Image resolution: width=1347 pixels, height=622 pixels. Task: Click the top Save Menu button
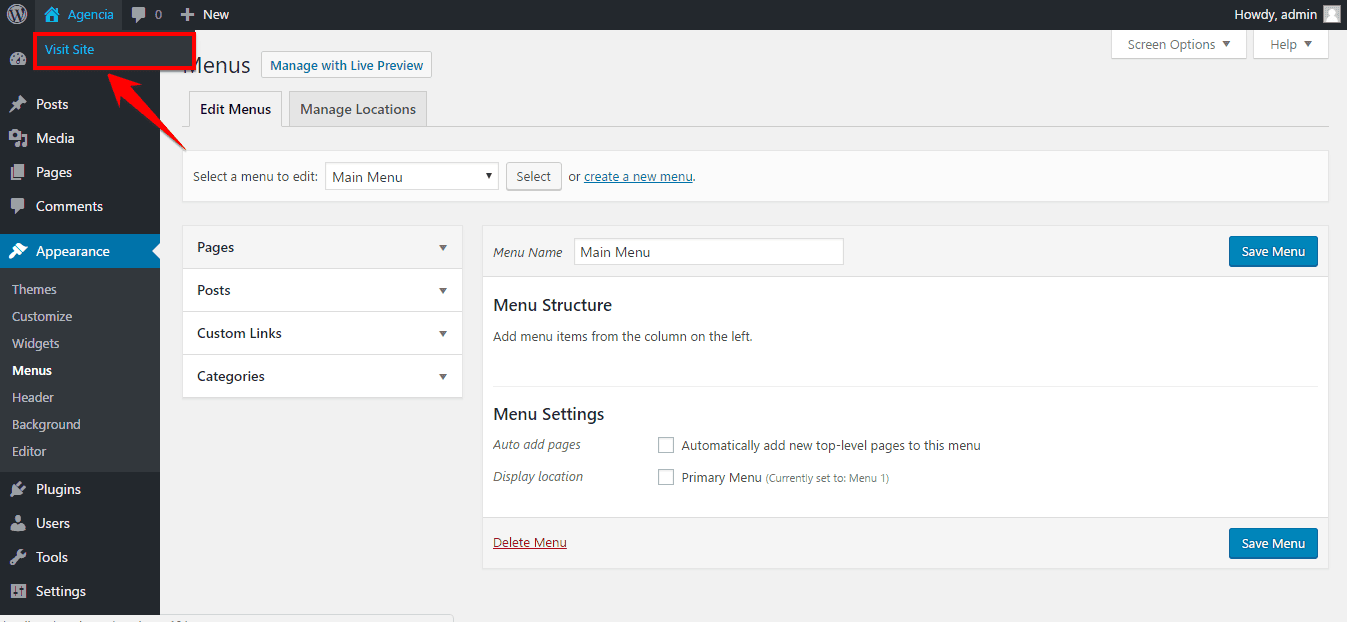click(1272, 252)
